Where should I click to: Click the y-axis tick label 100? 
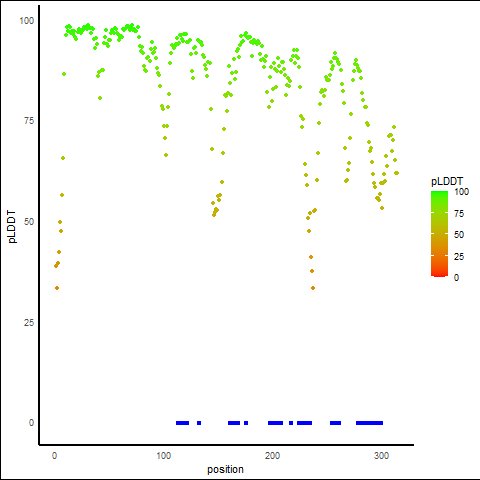pyautogui.click(x=26, y=21)
